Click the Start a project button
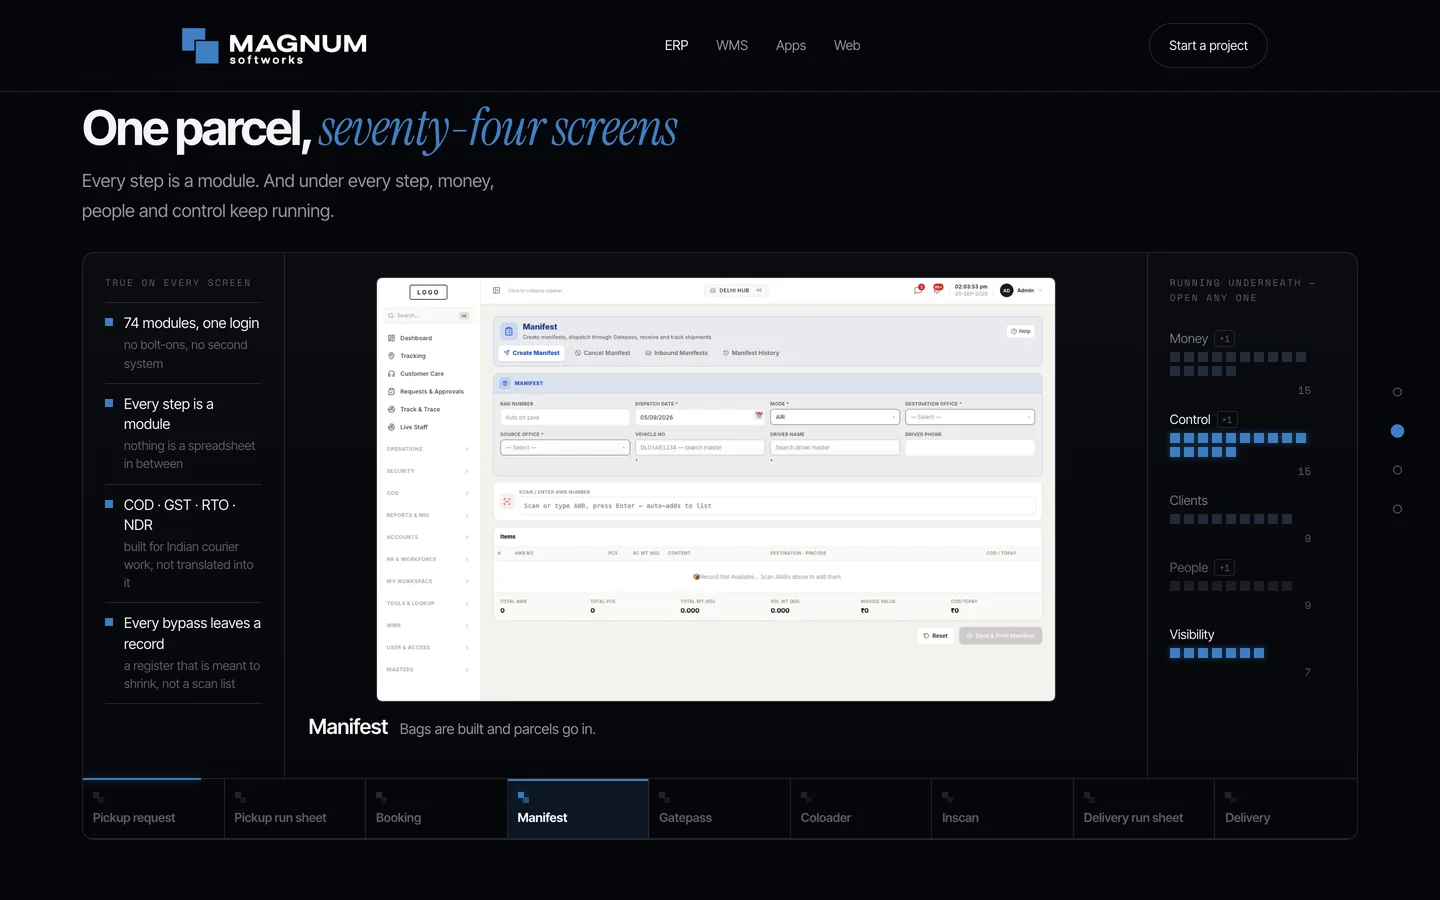 (1208, 46)
